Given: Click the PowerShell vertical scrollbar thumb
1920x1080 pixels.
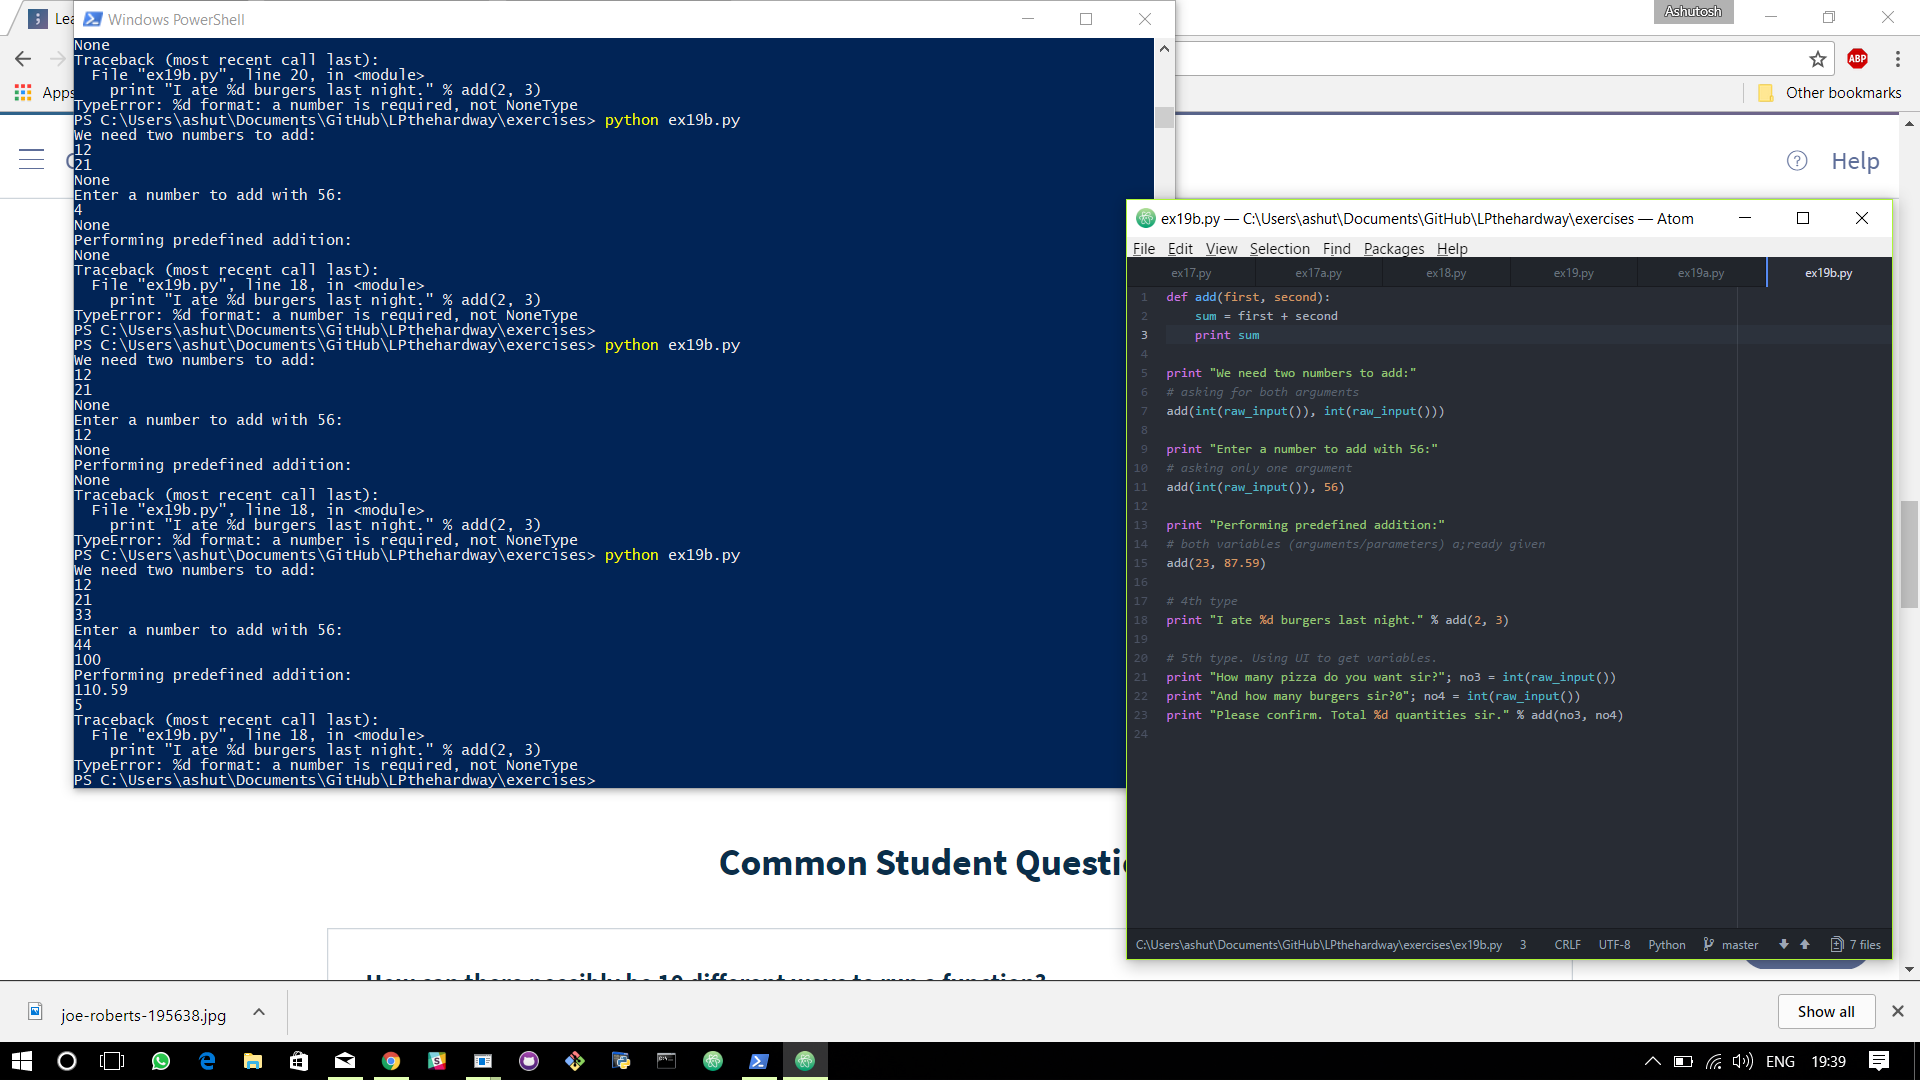Looking at the screenshot, I should (x=1164, y=117).
